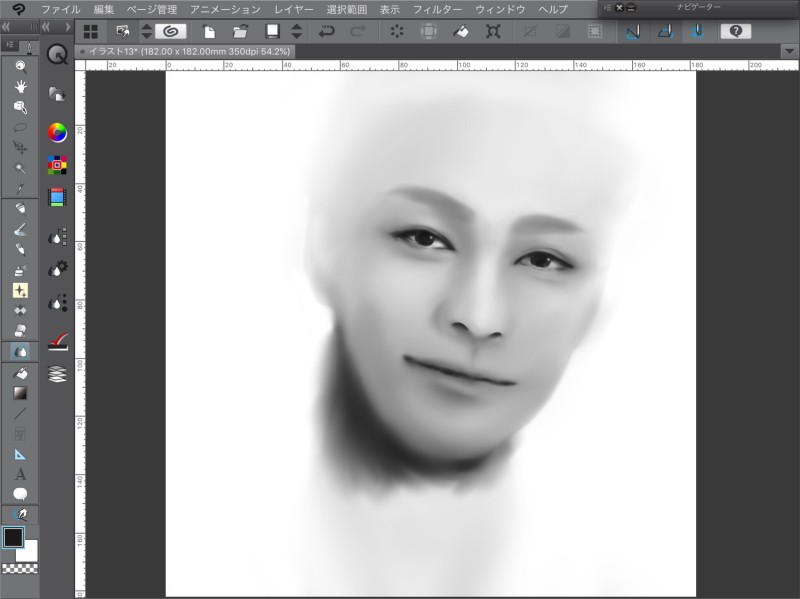Select the Zoom magnifier tool
The width and height of the screenshot is (800, 599).
[20, 66]
